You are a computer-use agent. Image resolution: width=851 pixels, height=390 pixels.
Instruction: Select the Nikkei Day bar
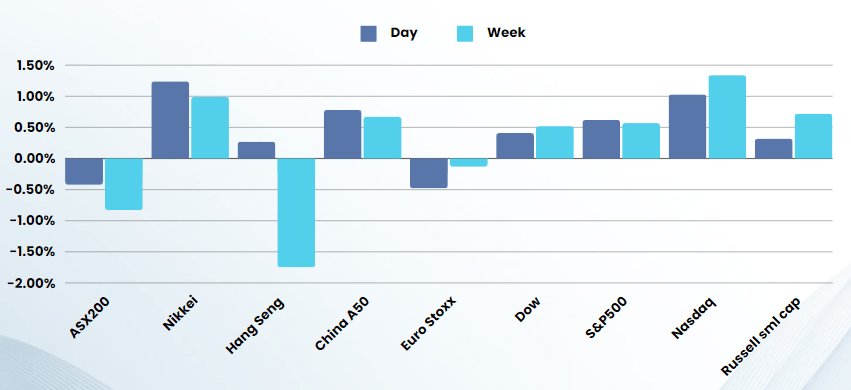pyautogui.click(x=170, y=120)
